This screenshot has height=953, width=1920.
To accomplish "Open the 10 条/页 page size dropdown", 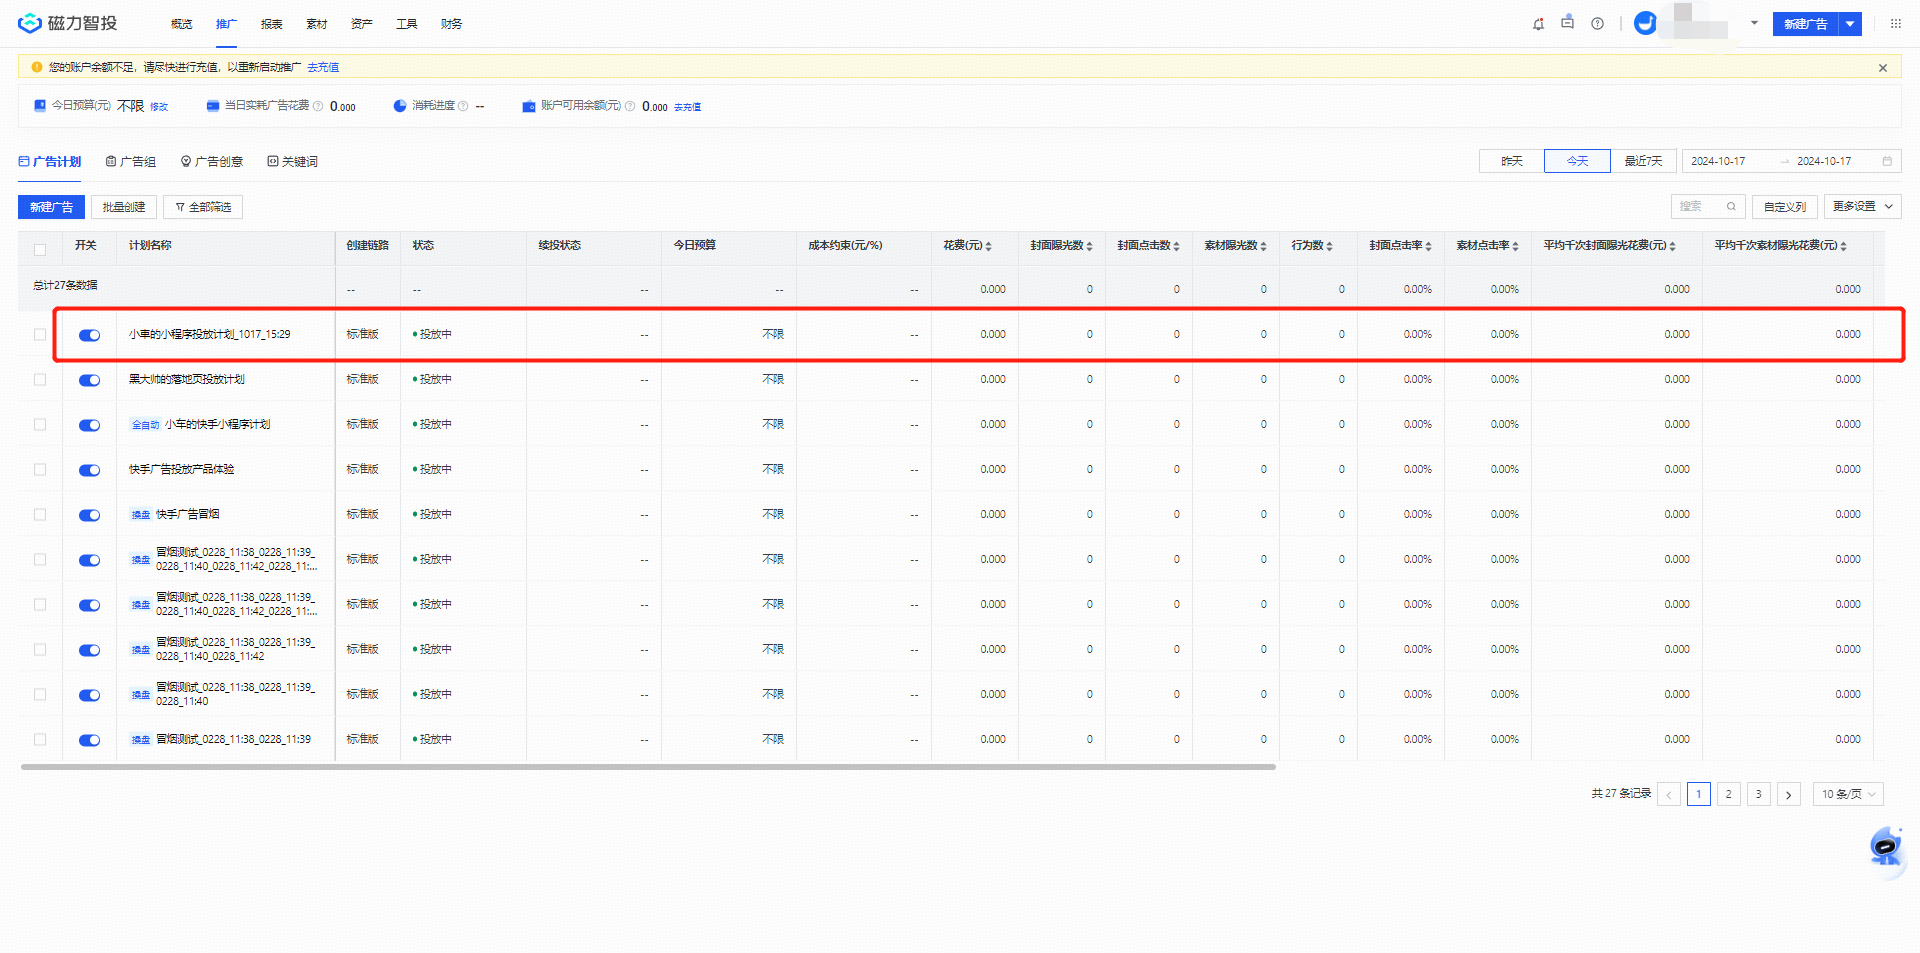I will tap(1848, 794).
